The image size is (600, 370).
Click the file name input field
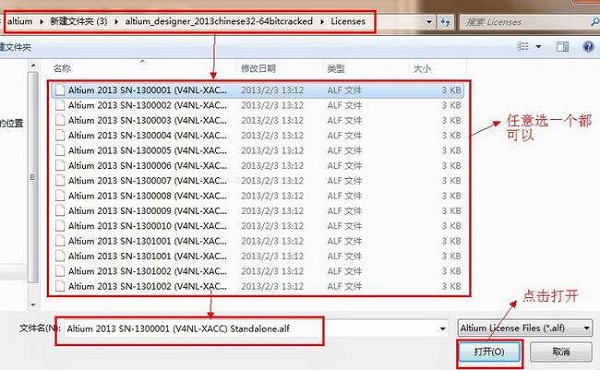252,329
